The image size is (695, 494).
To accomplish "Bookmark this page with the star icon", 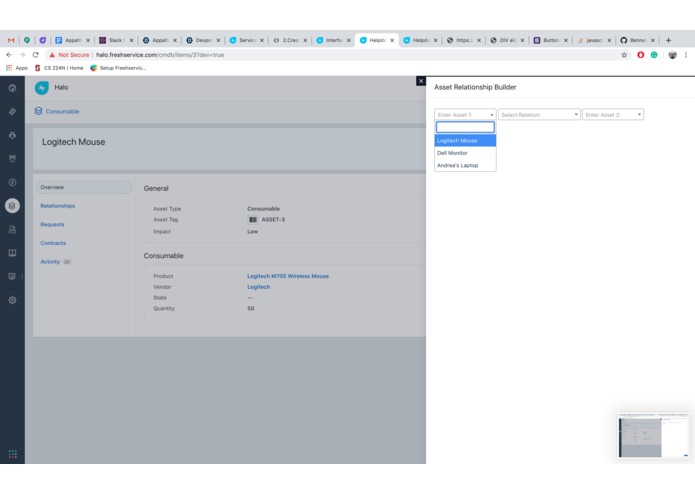I will click(x=624, y=55).
